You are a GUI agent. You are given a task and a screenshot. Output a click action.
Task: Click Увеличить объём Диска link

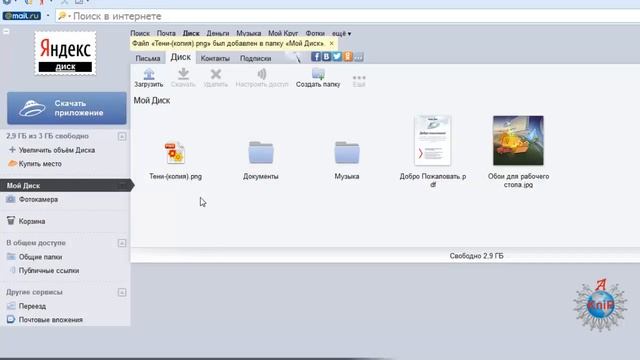pos(57,150)
